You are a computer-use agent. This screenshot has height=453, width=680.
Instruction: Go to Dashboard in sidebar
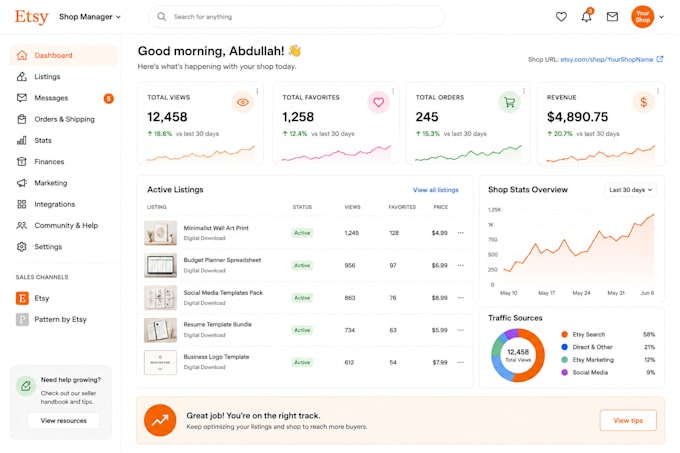(x=63, y=55)
